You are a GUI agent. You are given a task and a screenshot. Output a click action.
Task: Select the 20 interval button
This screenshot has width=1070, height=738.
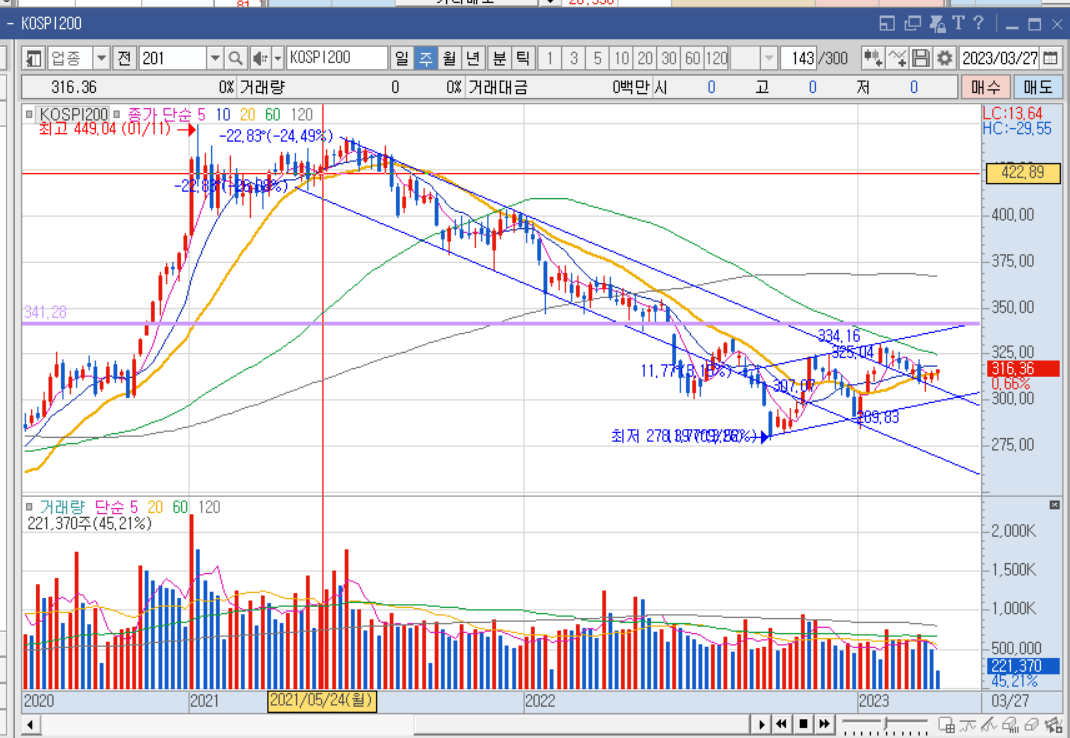pyautogui.click(x=645, y=58)
